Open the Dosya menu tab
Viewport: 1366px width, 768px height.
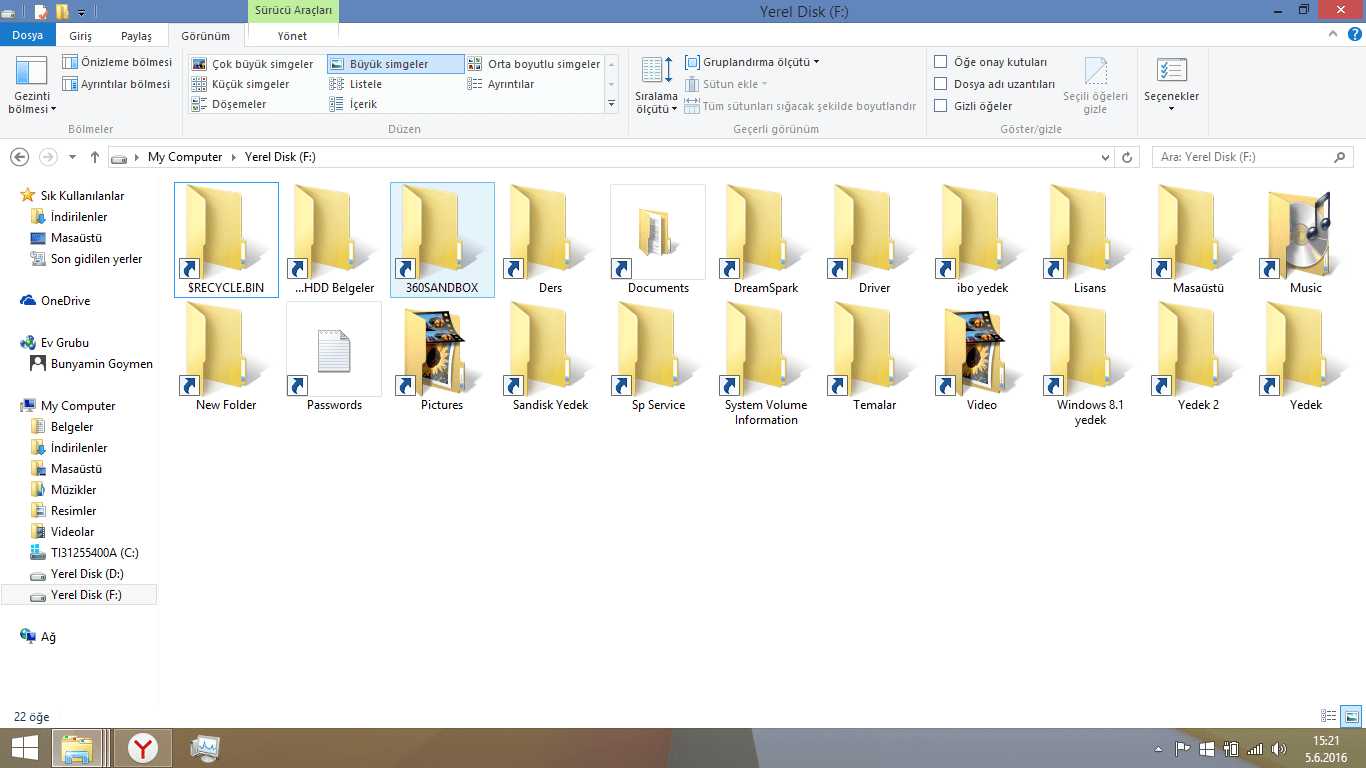click(x=28, y=36)
